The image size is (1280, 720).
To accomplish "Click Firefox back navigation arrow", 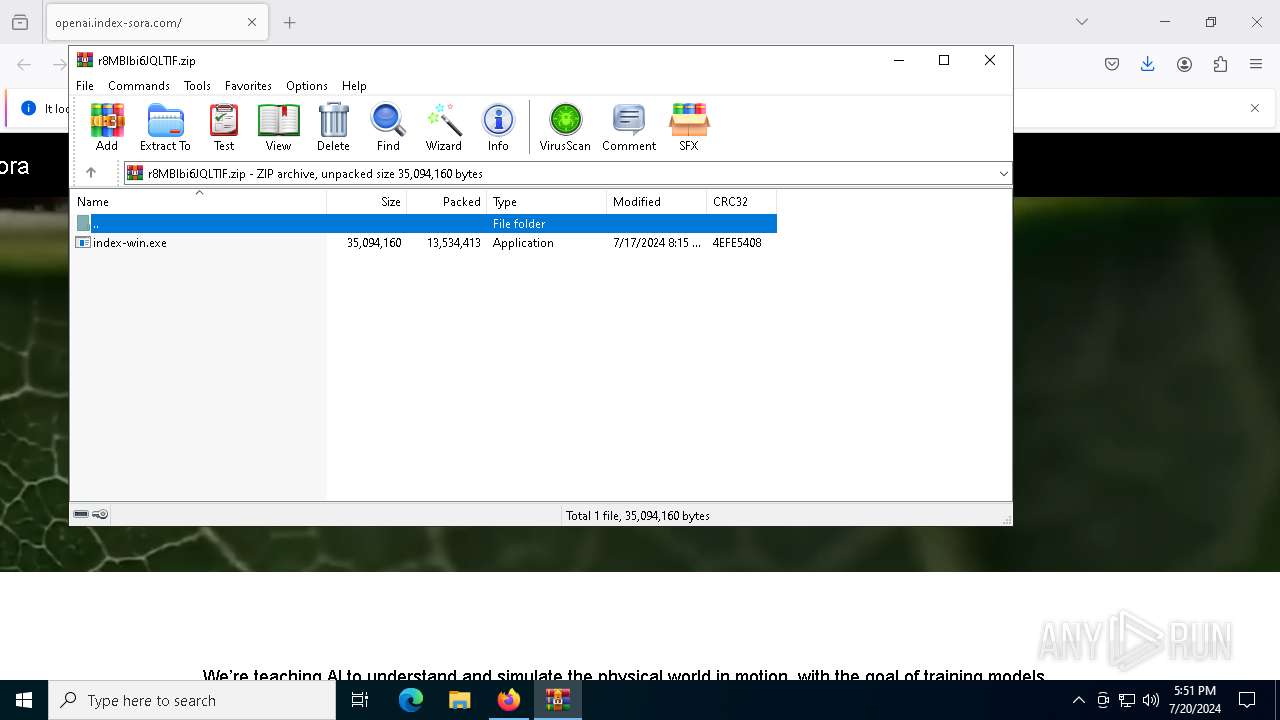I will (x=24, y=64).
